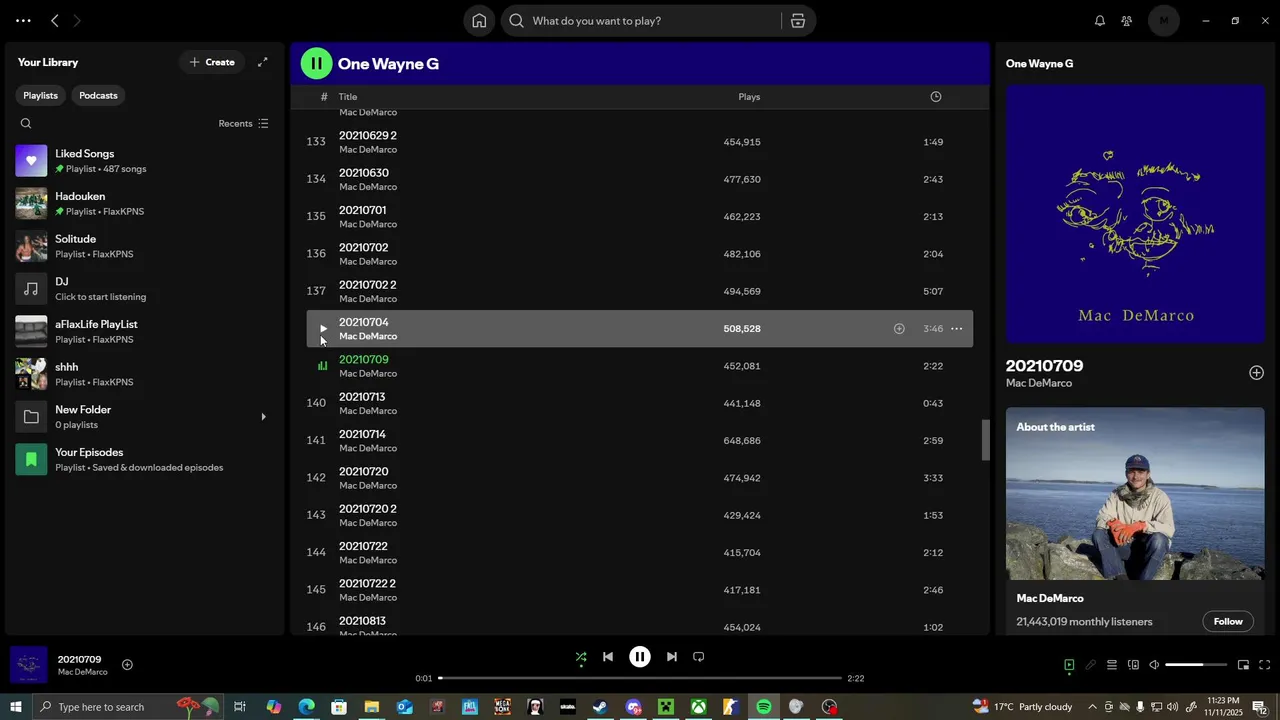
Task: Expand New Folder with the arrow
Action: point(264,417)
